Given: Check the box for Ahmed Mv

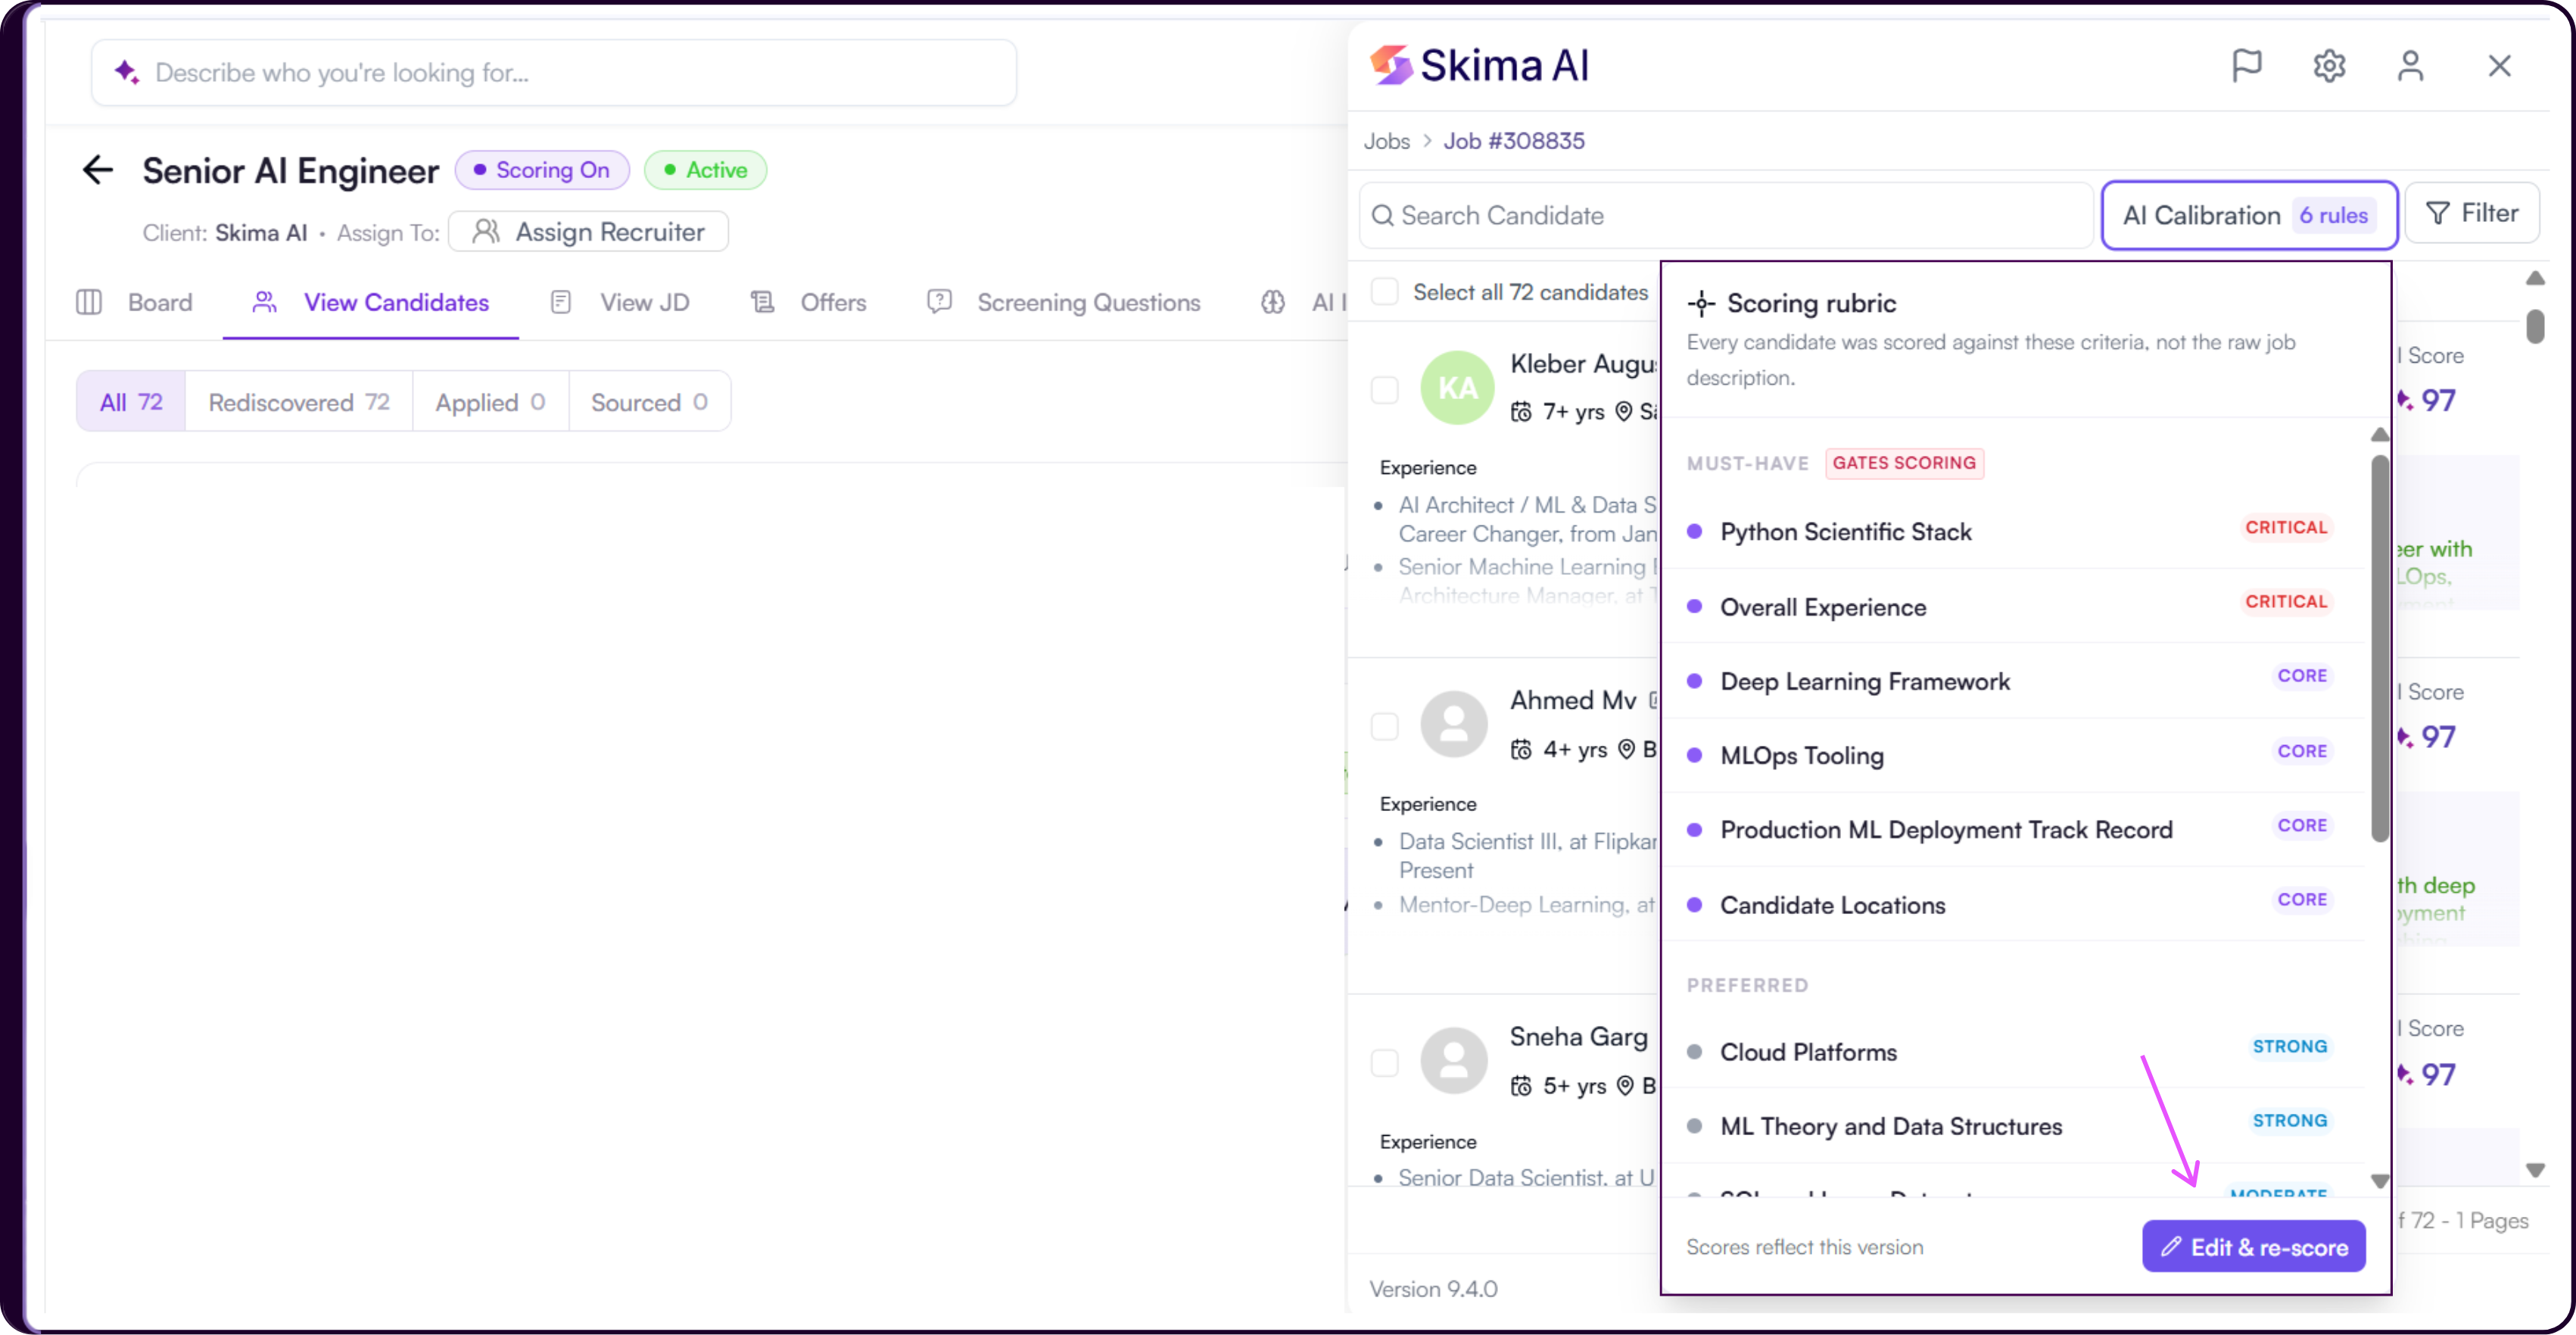Looking at the screenshot, I should pos(1385,726).
